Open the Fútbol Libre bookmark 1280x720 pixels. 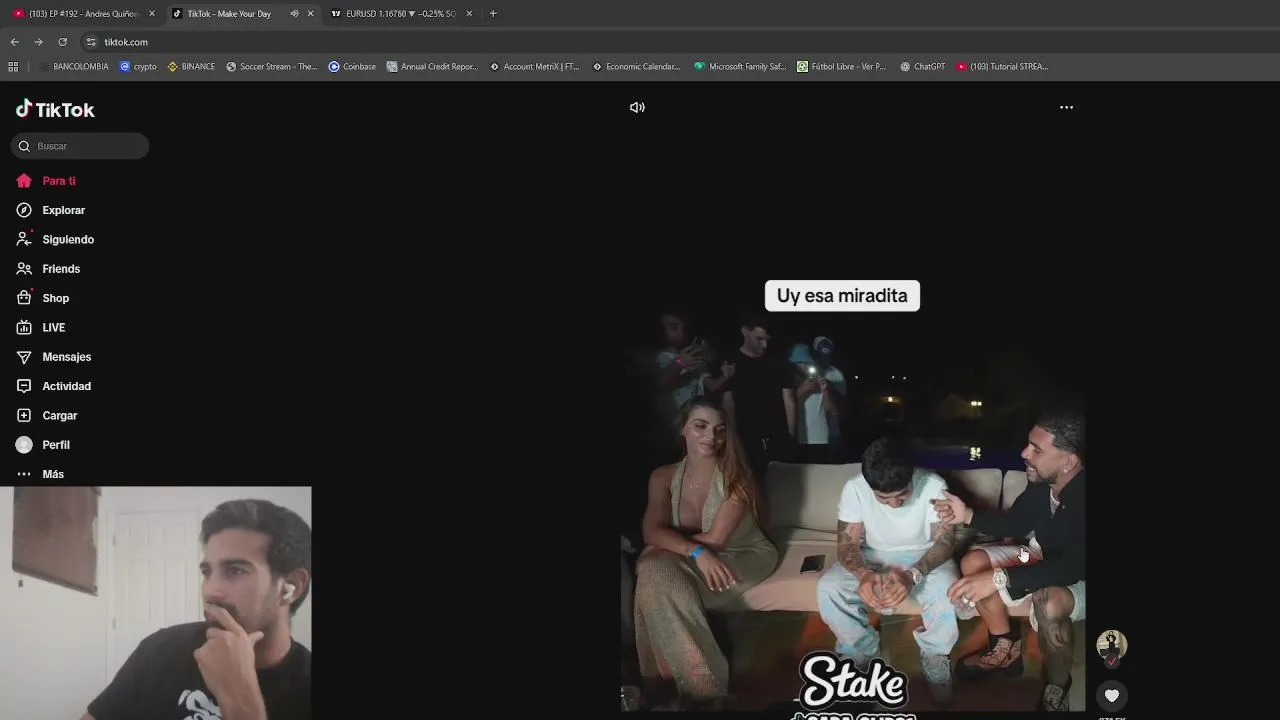click(841, 67)
